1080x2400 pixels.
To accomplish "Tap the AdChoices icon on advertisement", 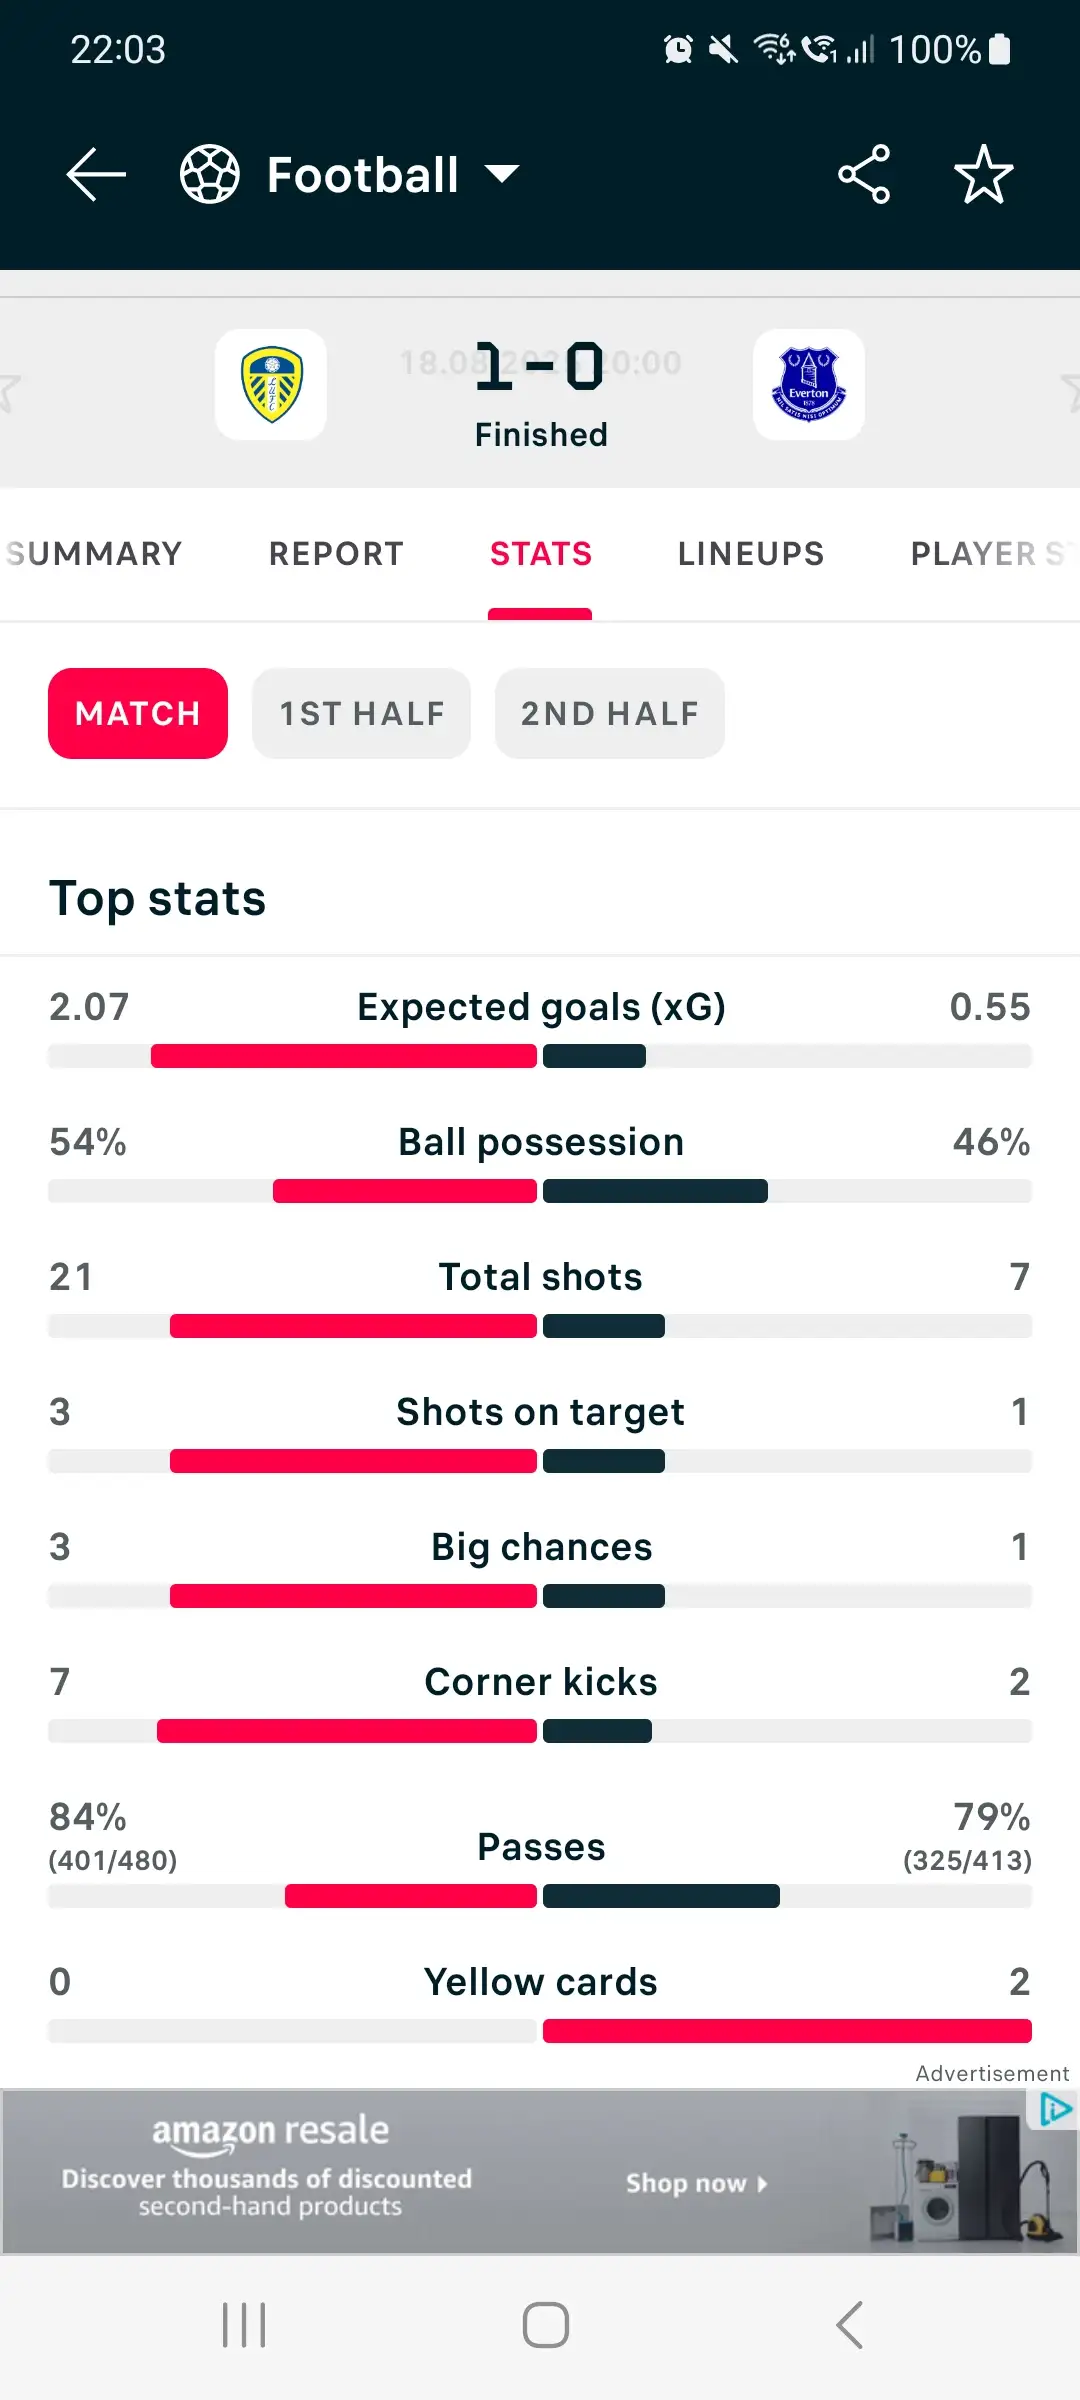I will pos(1055,2110).
